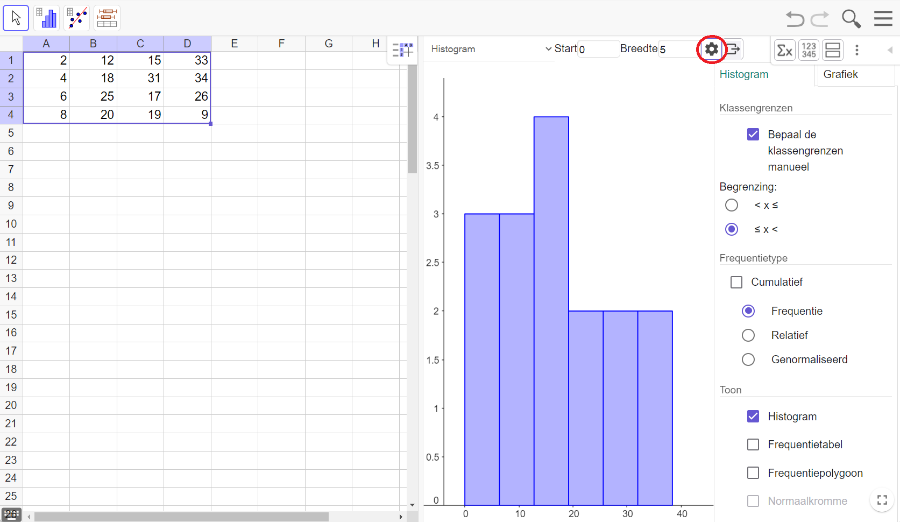
Task: Click the export graph icon
Action: [x=735, y=49]
